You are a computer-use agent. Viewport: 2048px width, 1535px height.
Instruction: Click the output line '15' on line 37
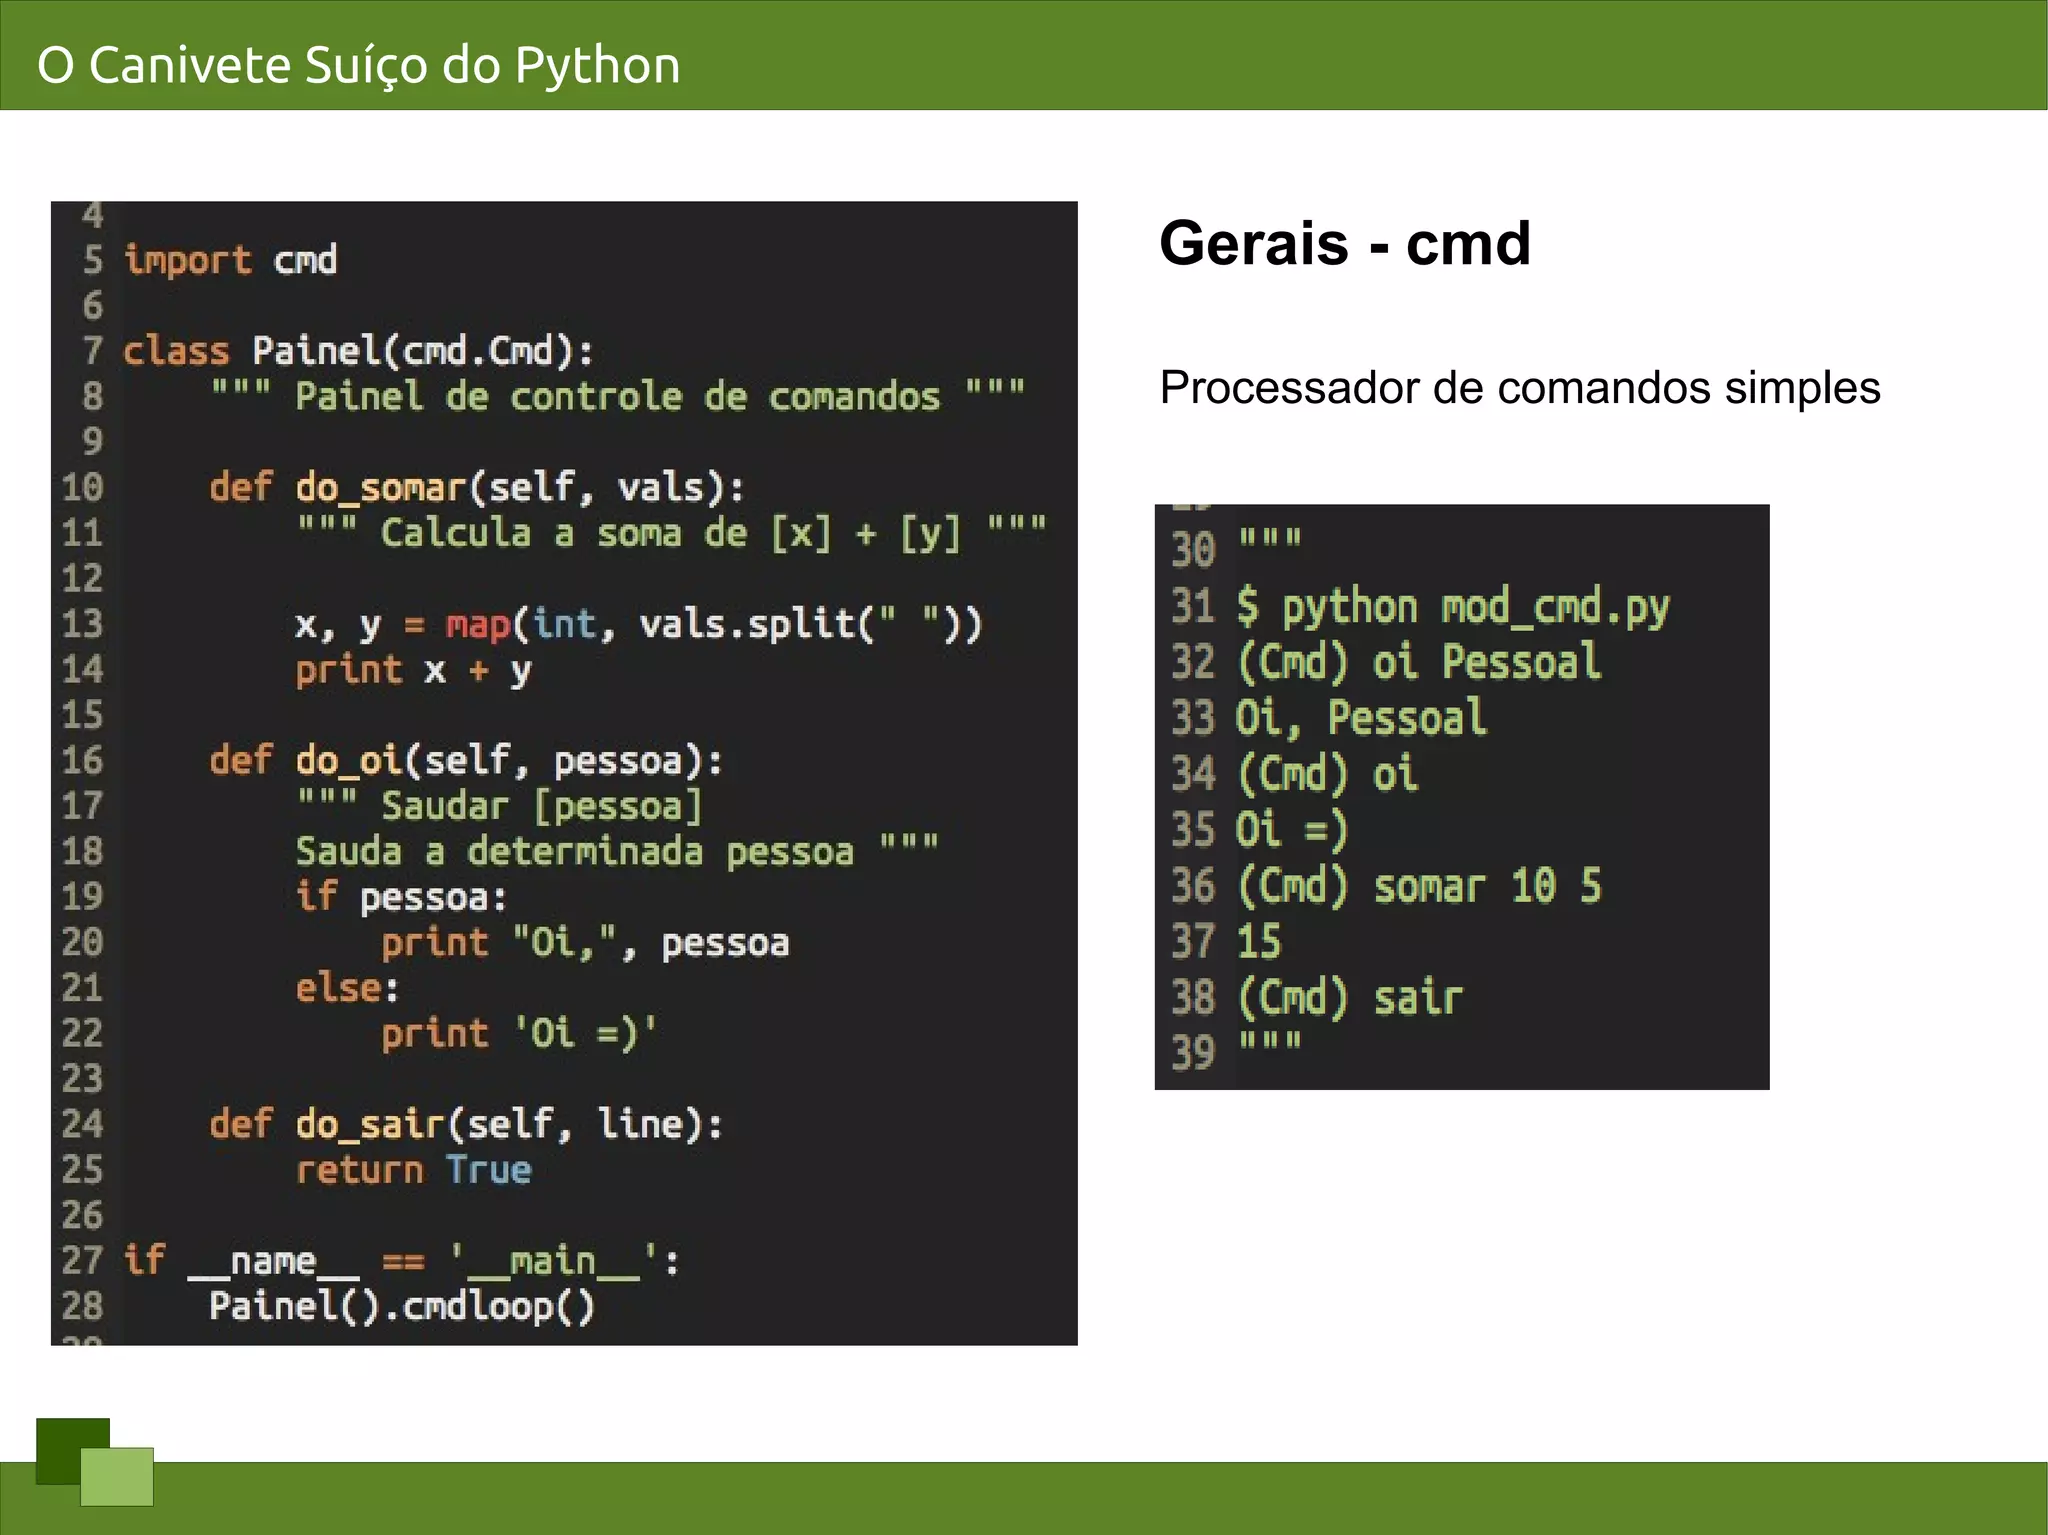click(x=1258, y=941)
